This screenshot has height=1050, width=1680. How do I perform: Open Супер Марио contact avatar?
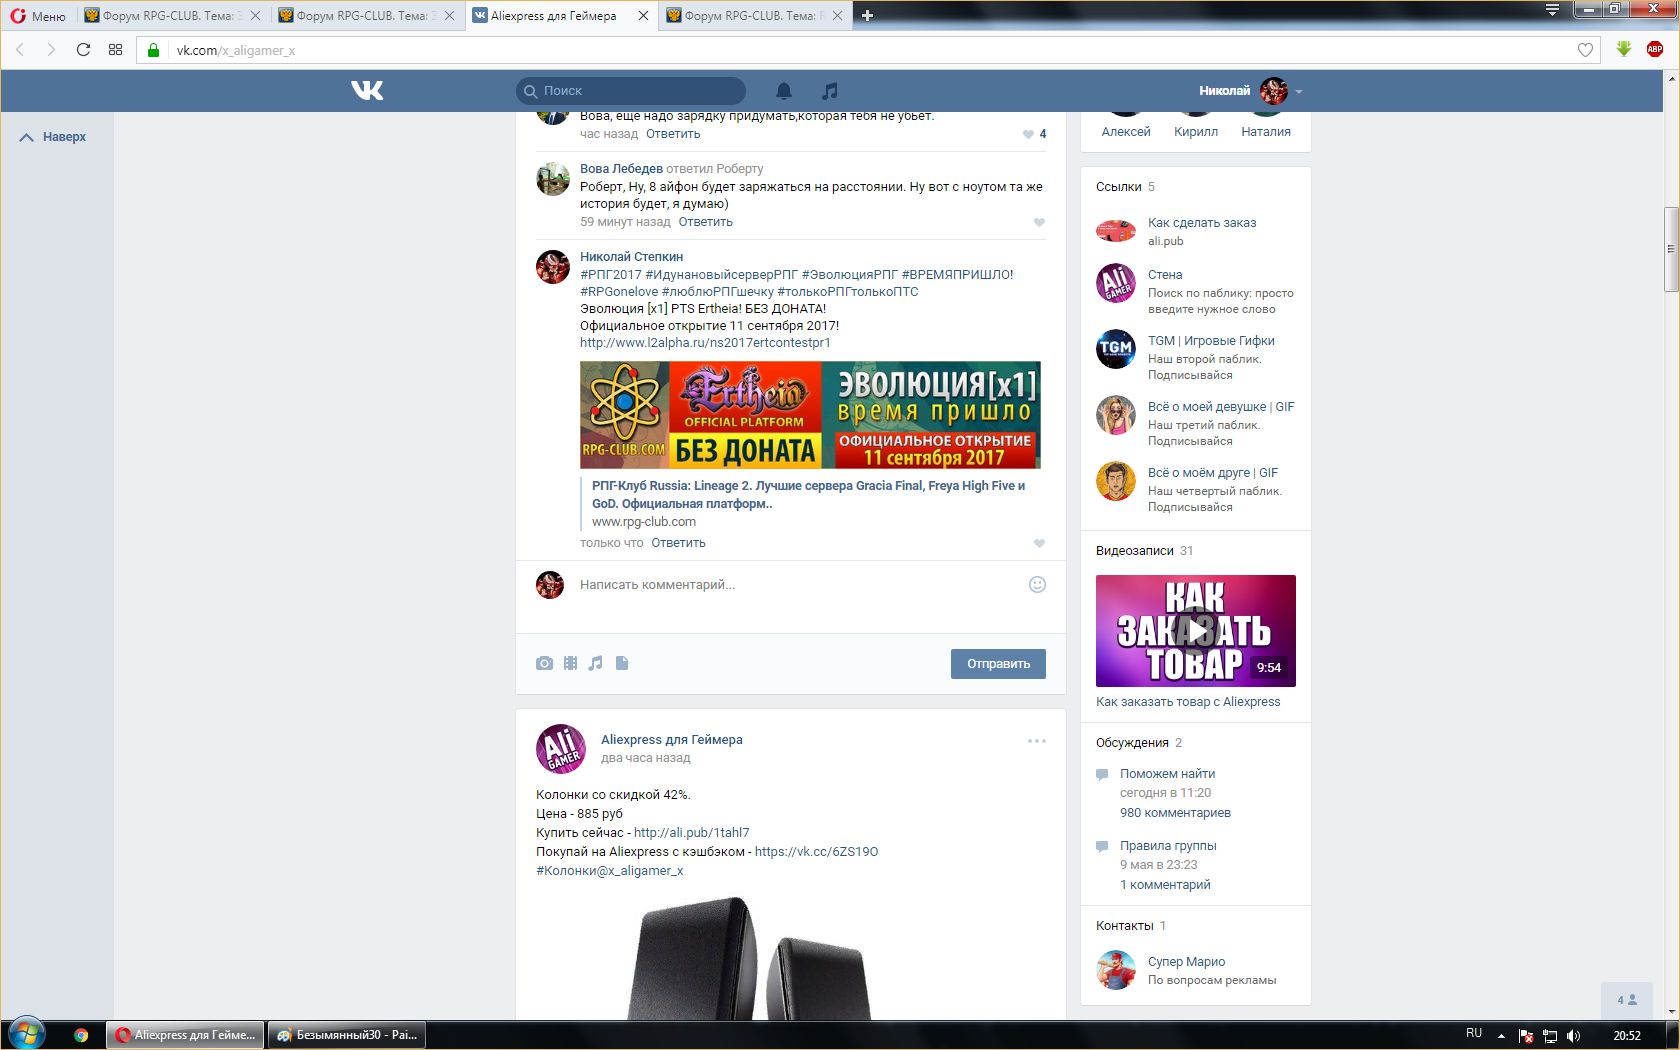click(1116, 970)
